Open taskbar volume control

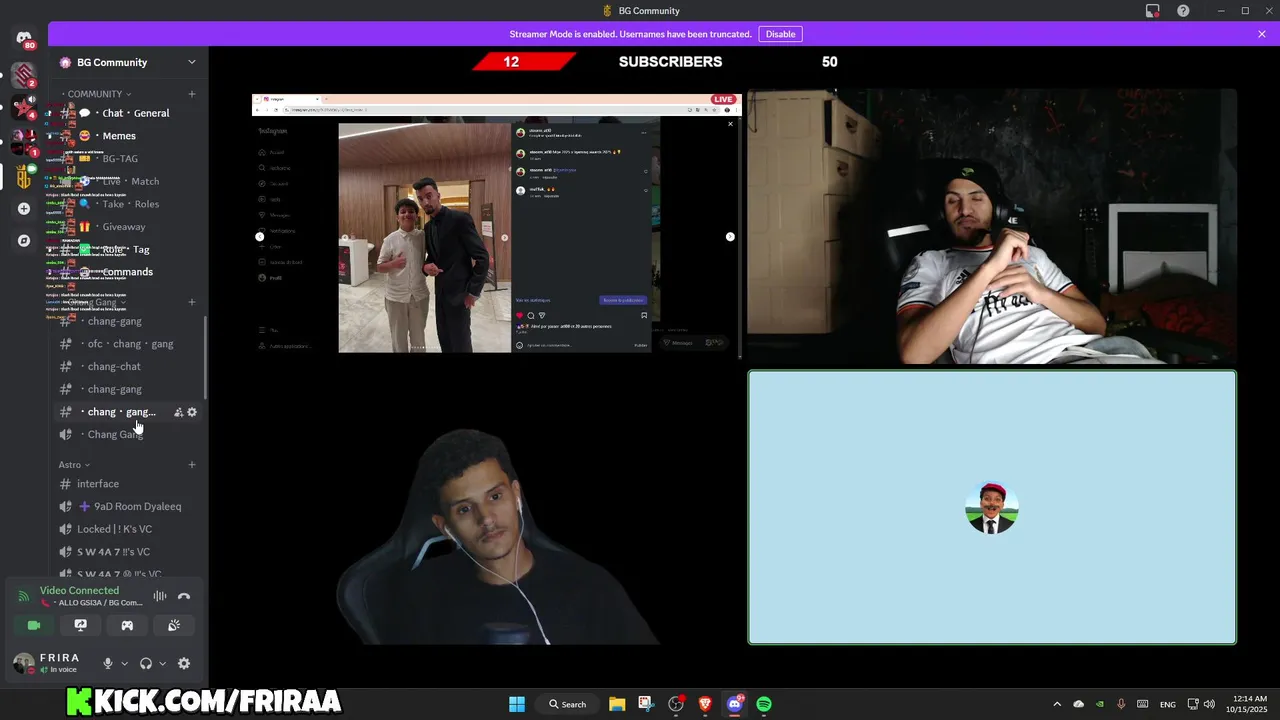[1210, 704]
